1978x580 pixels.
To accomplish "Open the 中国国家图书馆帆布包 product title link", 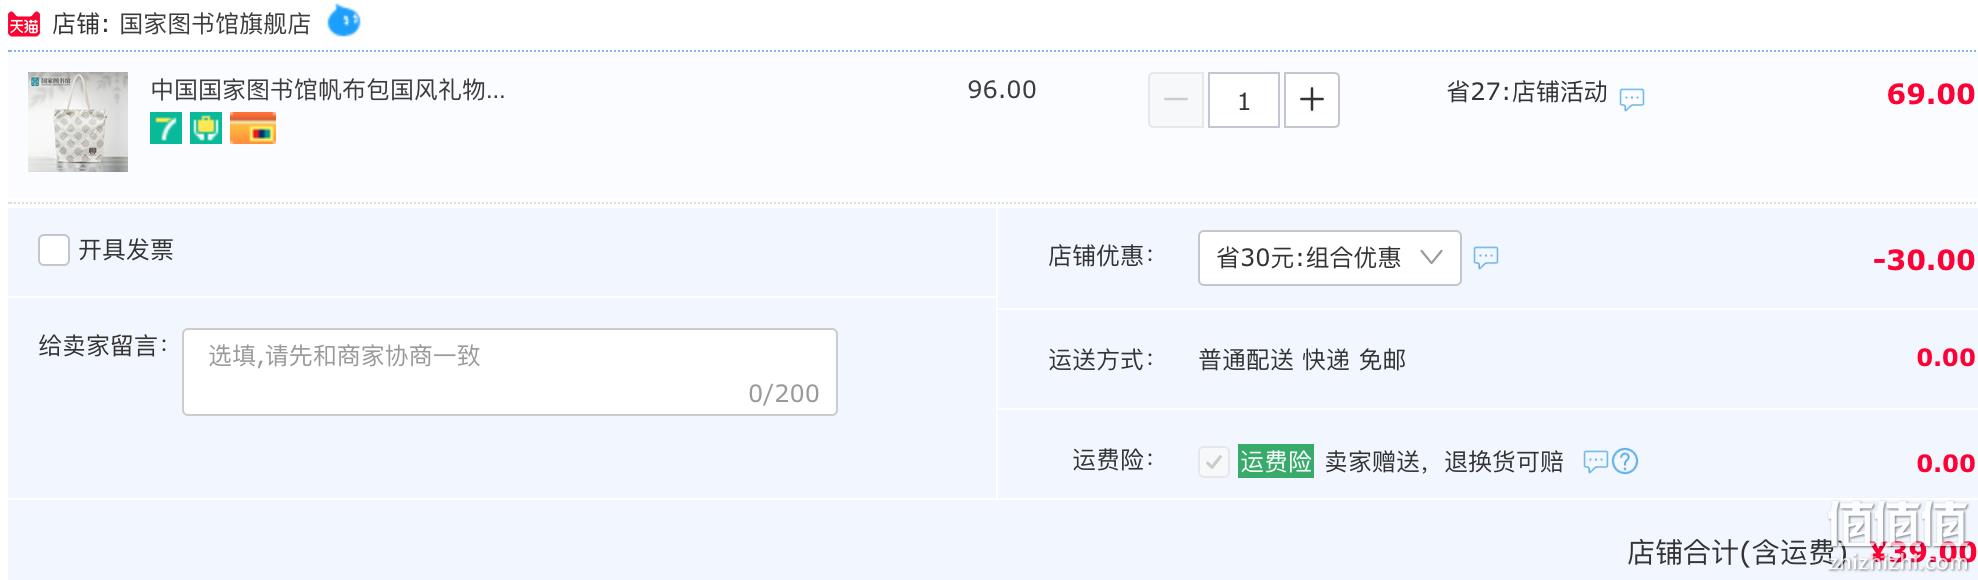I will point(328,90).
